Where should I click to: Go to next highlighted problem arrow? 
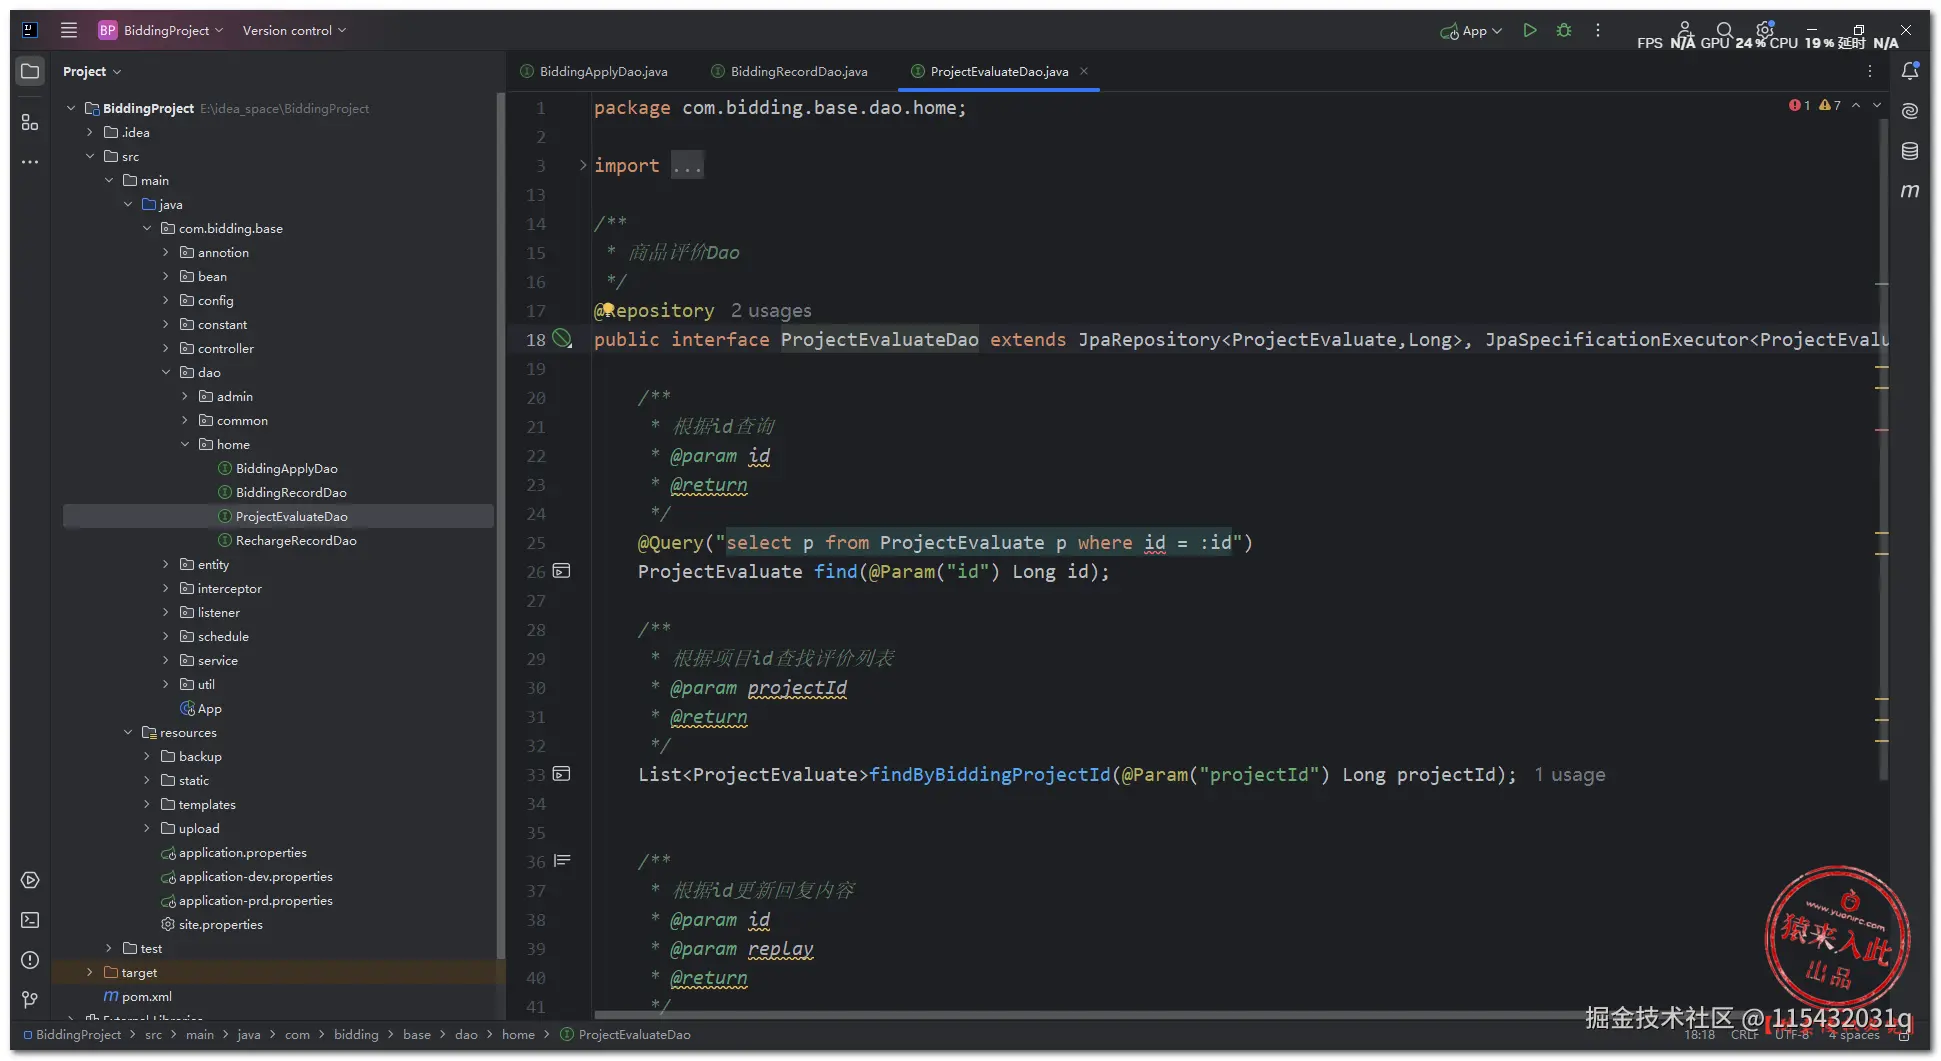coord(1877,105)
